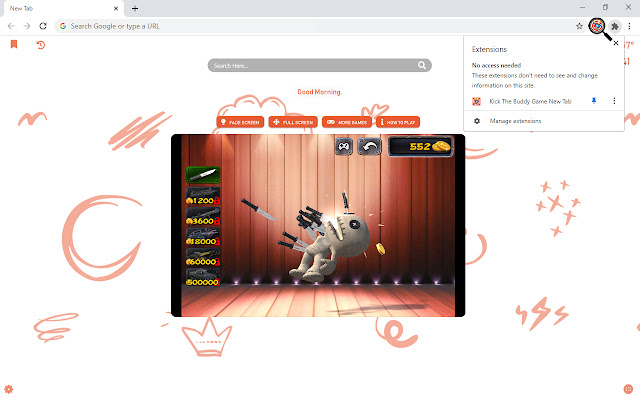Viewport: 640px width, 400px height.
Task: Open the Extensions puzzle piece icon
Action: point(615,27)
